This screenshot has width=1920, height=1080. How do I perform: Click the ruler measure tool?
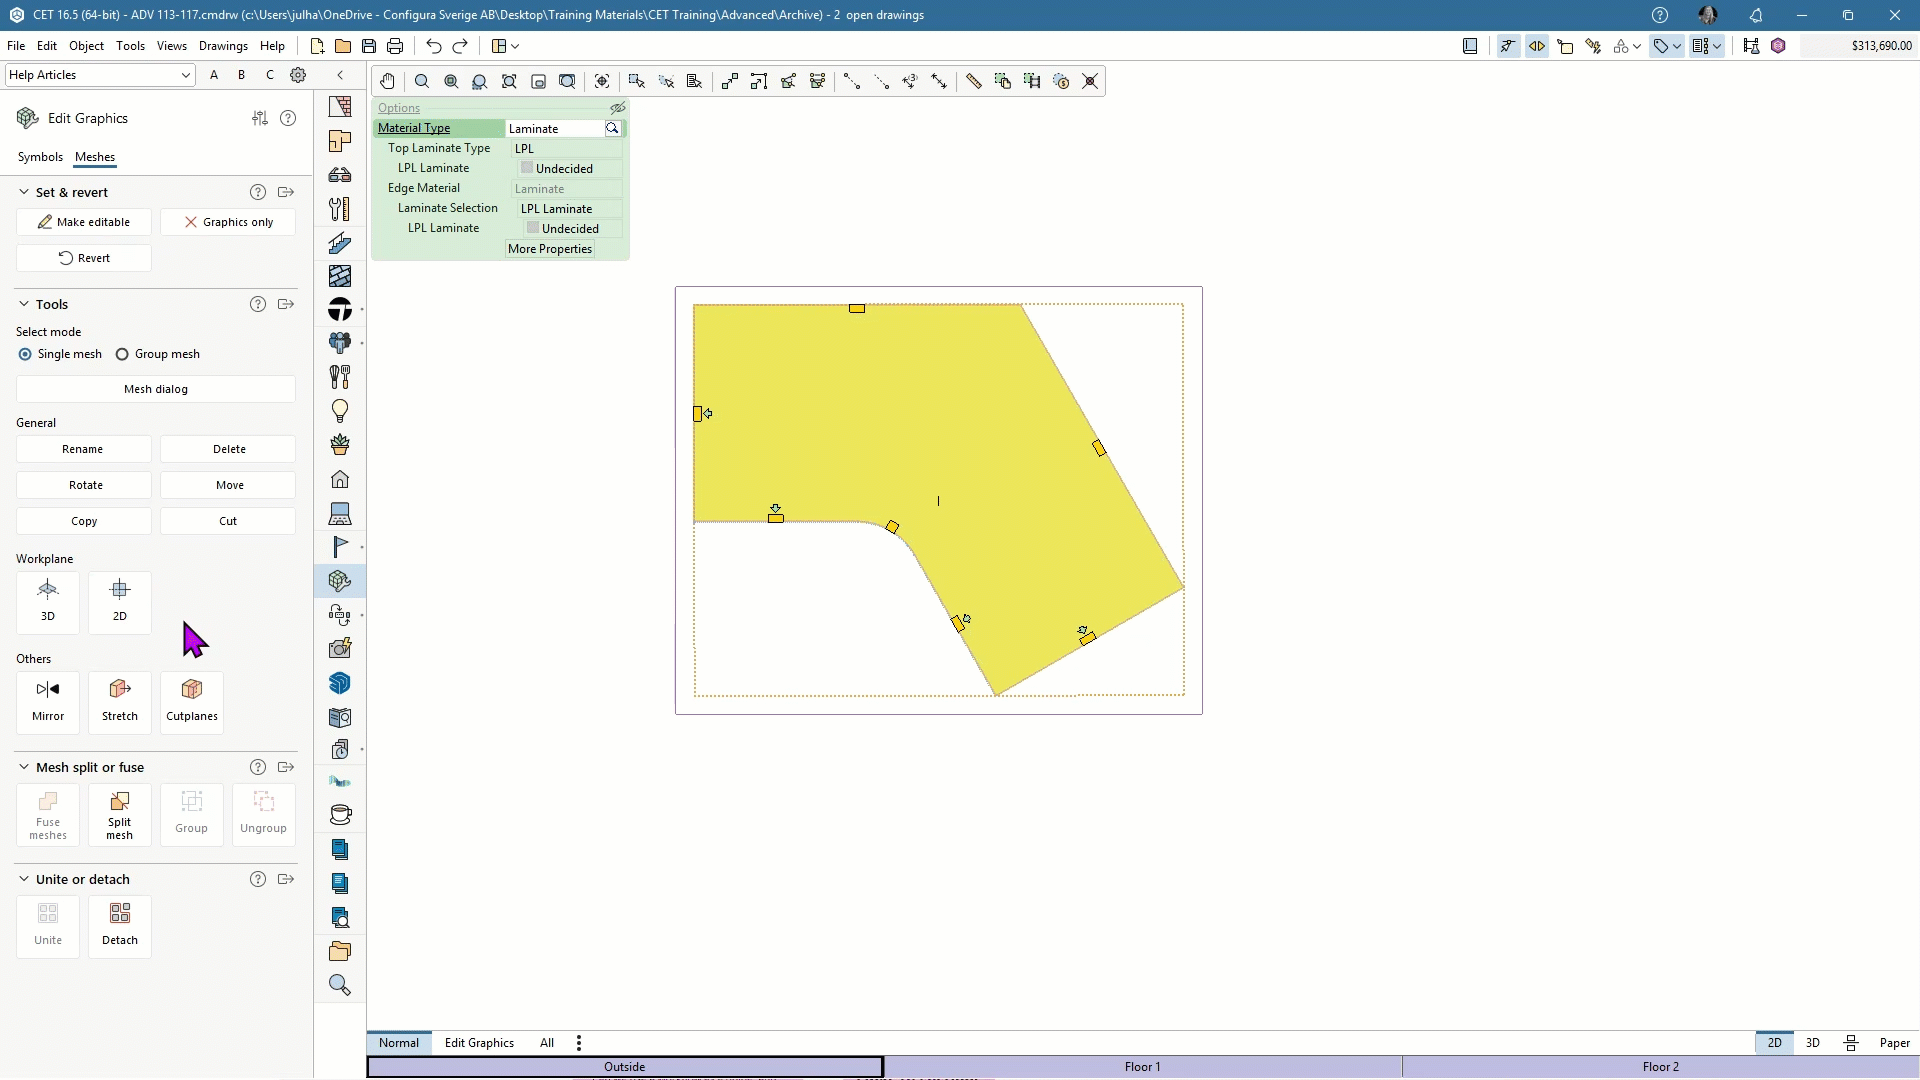coord(973,82)
